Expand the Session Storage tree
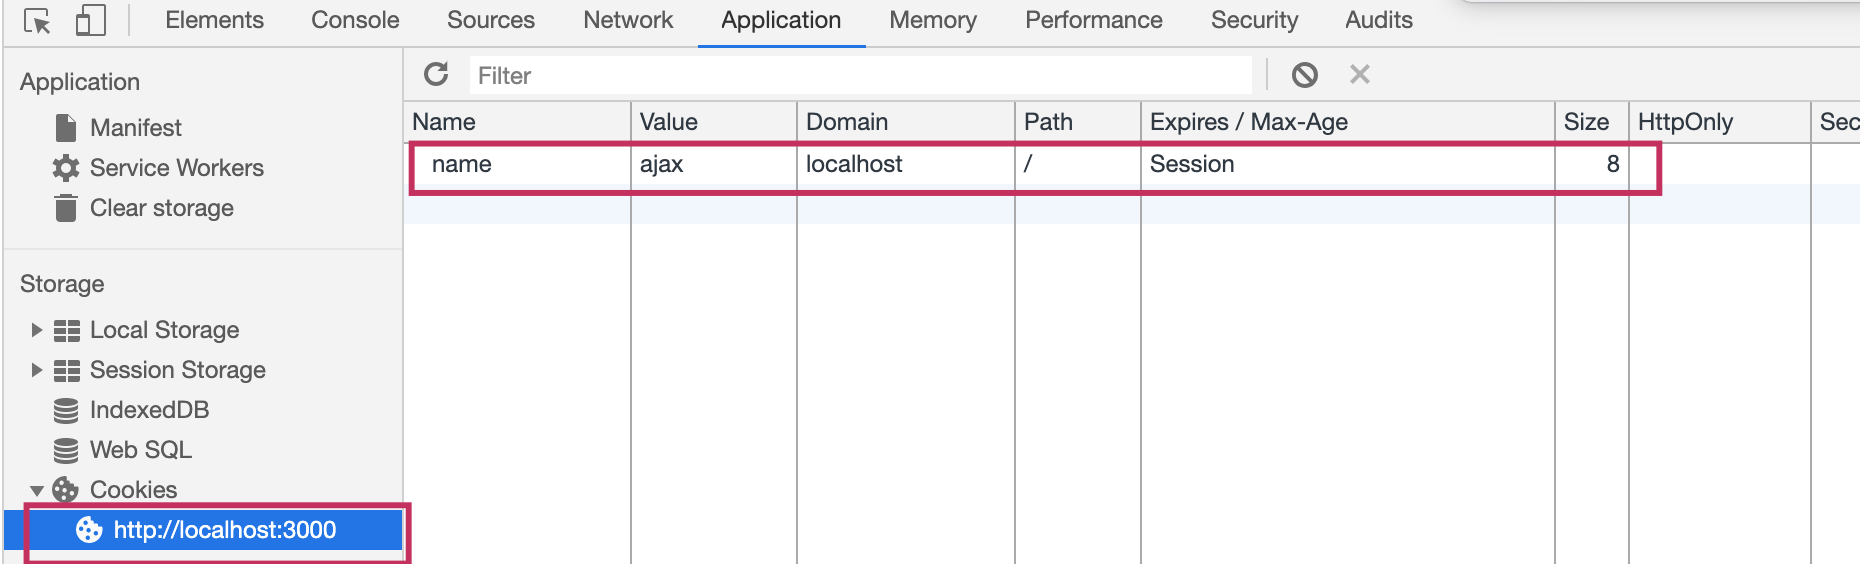Viewport: 1860px width, 564px height. (x=36, y=370)
